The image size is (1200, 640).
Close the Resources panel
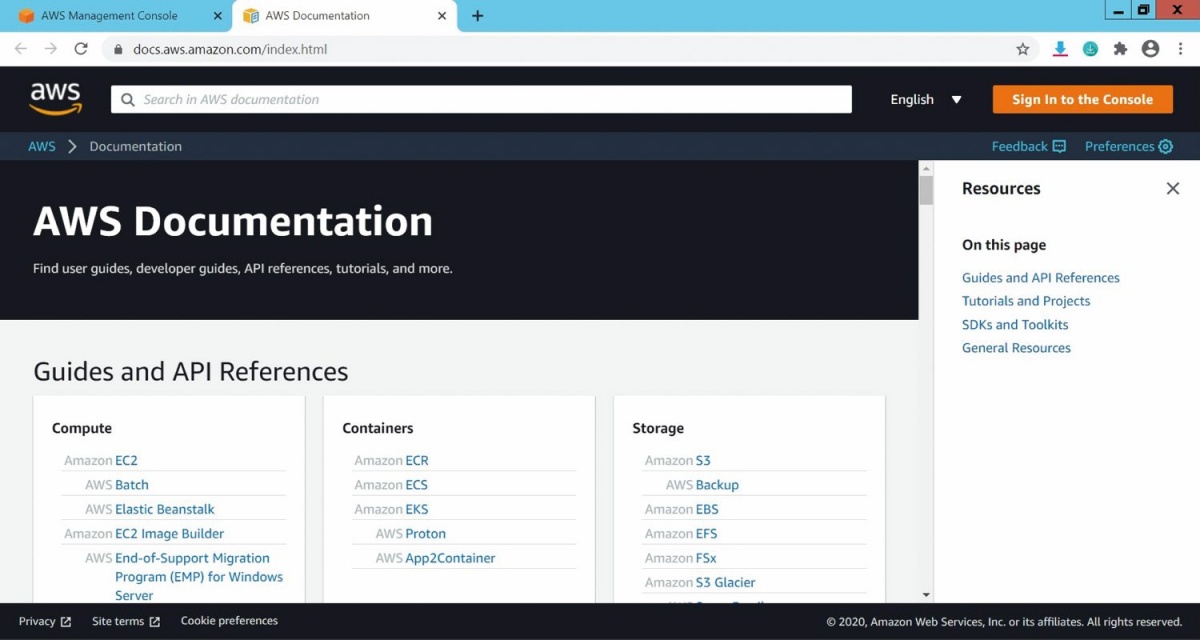click(x=1173, y=188)
